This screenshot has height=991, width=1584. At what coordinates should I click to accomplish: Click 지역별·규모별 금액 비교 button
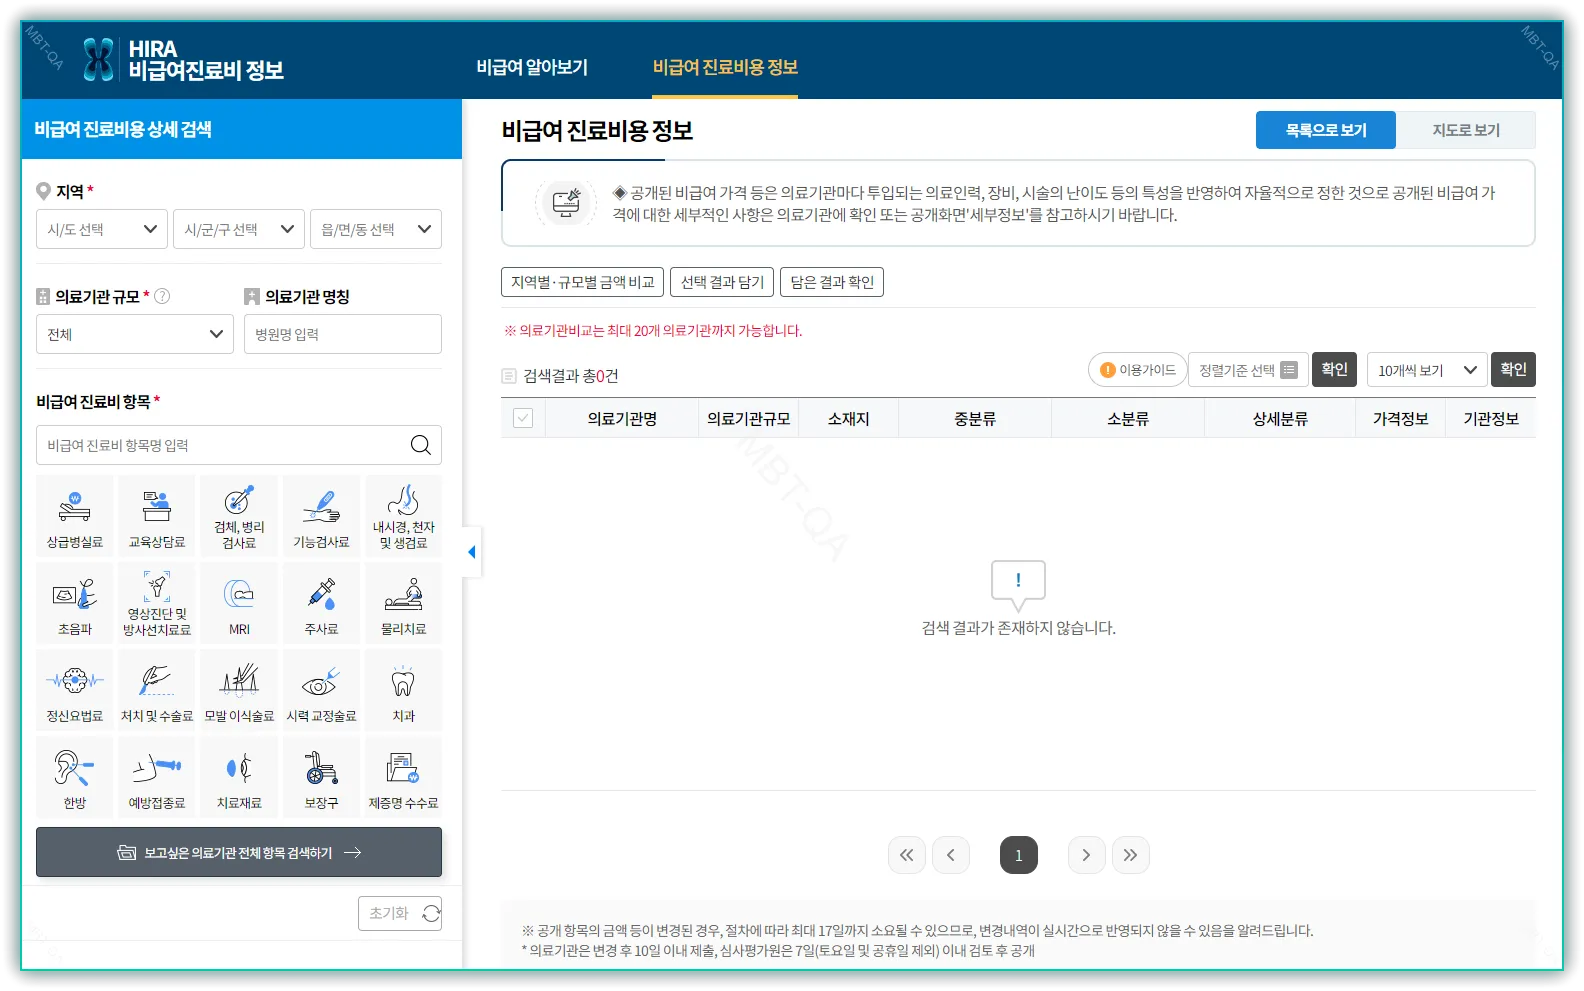click(583, 282)
